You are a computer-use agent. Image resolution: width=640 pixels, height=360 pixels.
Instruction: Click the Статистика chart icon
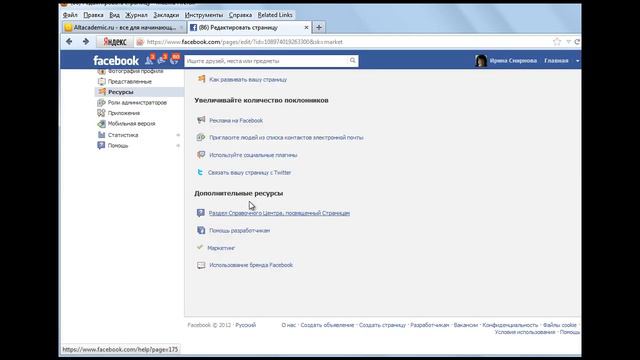tap(102, 134)
